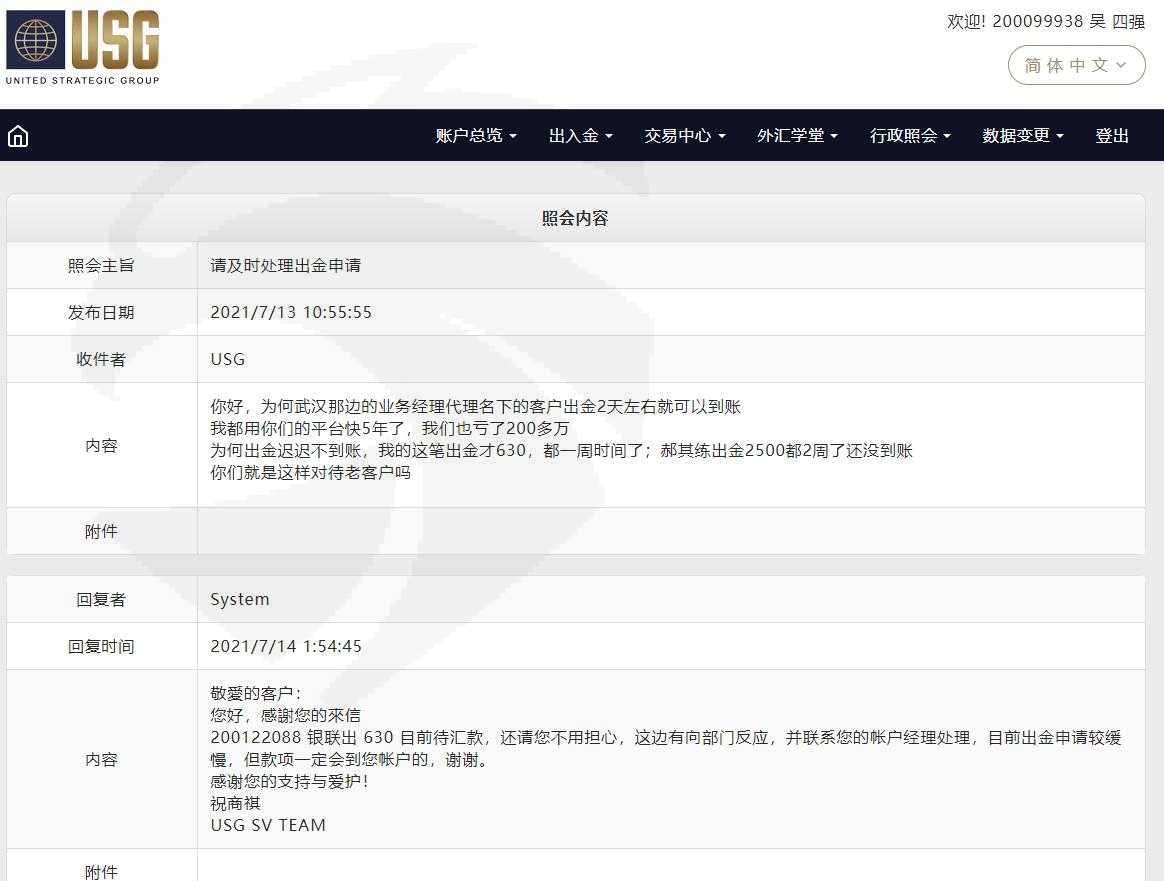Click the USG United Strategic Group logo

pyautogui.click(x=83, y=47)
